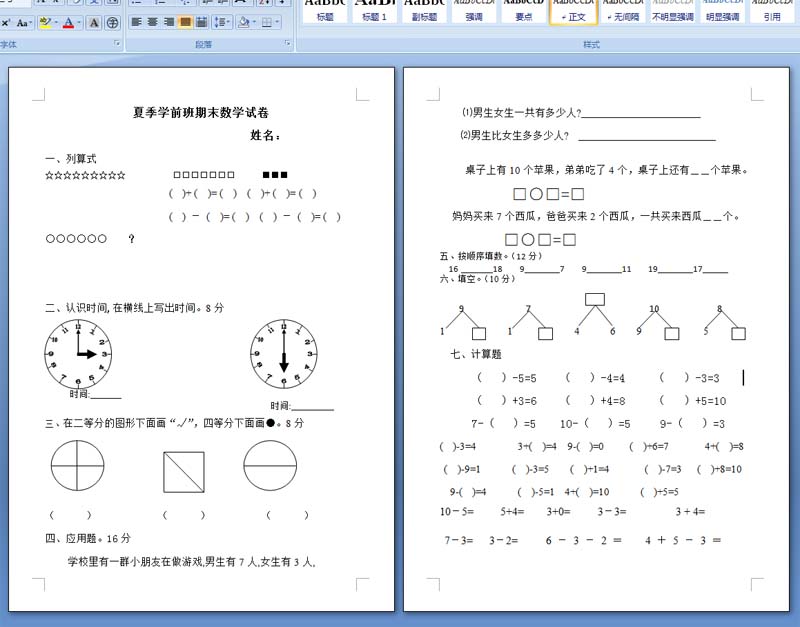Click the heading 七、计算题

476,354
